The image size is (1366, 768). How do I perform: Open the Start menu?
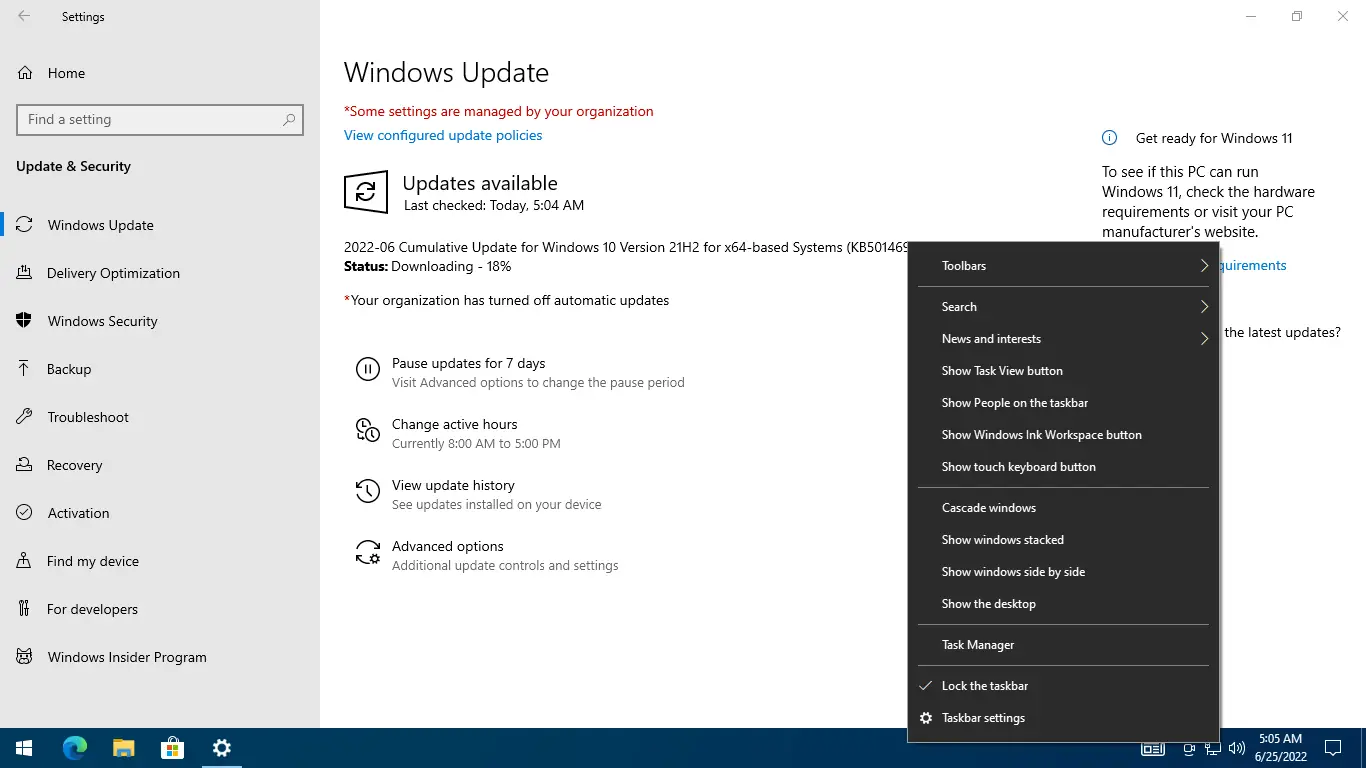tap(24, 748)
